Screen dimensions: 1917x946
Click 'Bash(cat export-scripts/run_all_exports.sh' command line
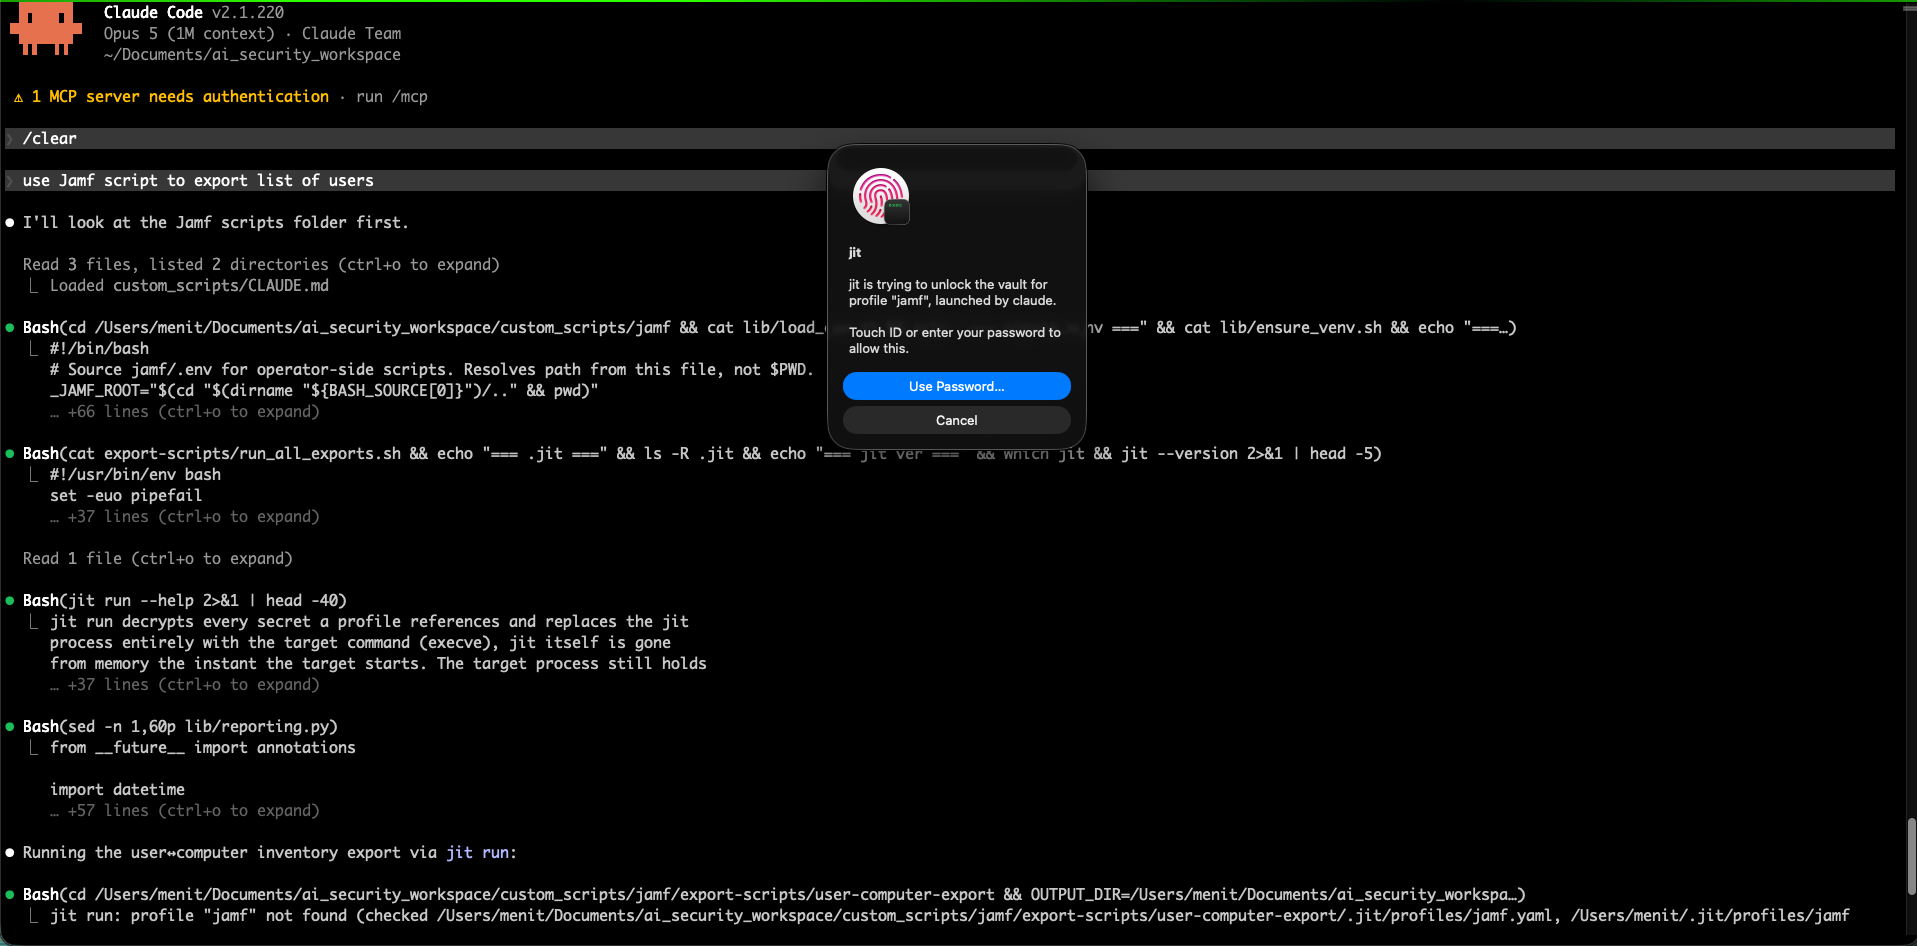click(x=702, y=453)
